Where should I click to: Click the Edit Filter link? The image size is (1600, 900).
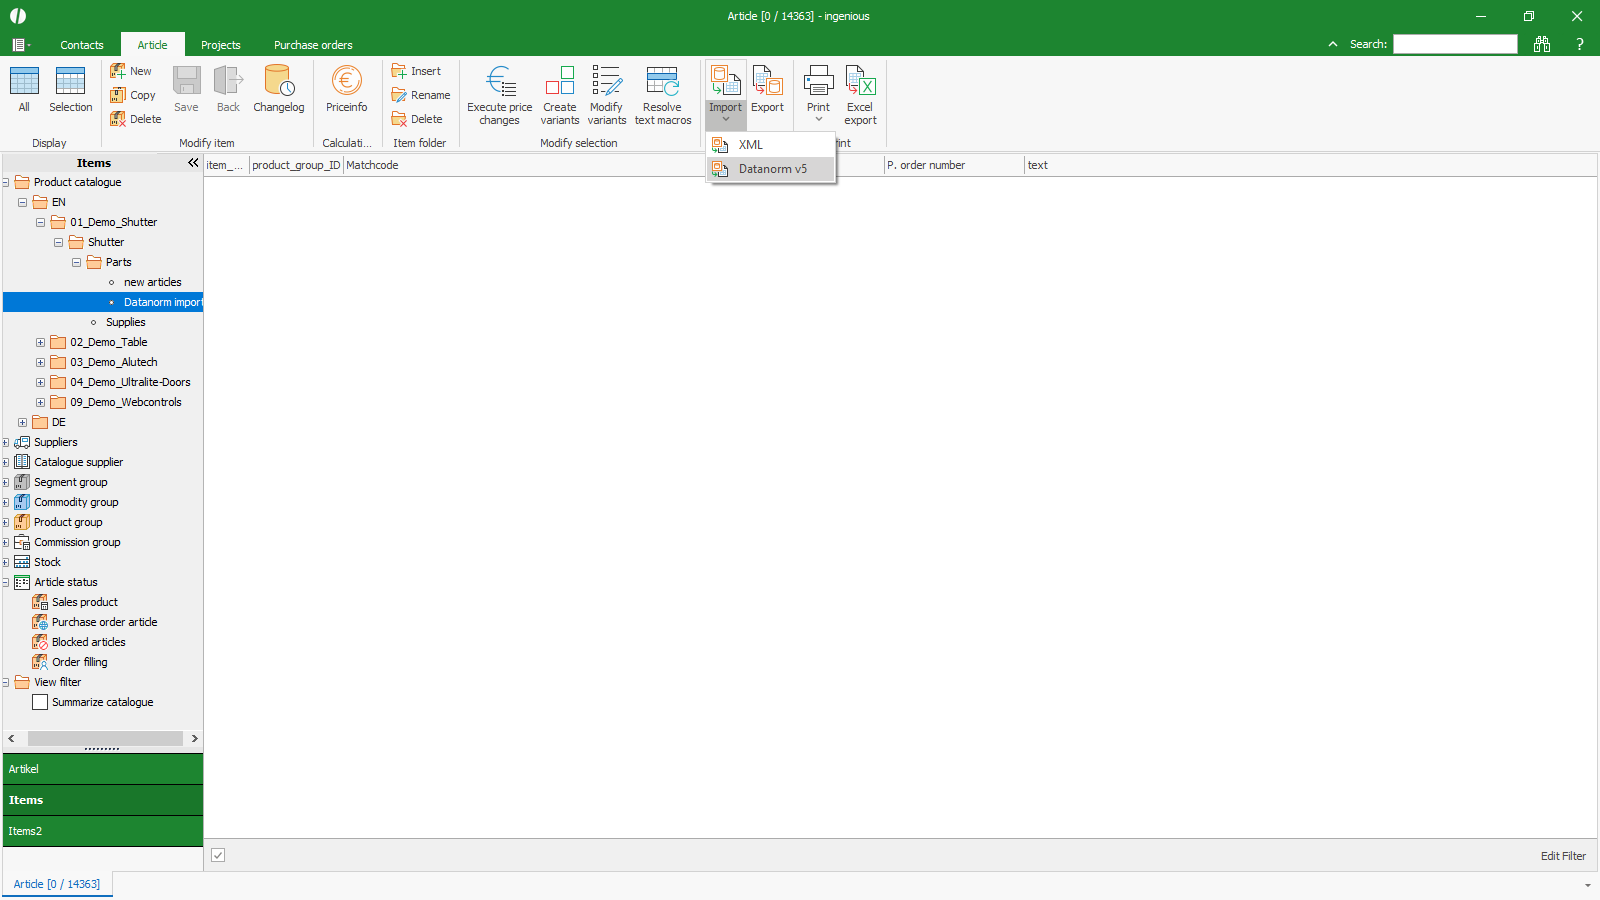1563,856
